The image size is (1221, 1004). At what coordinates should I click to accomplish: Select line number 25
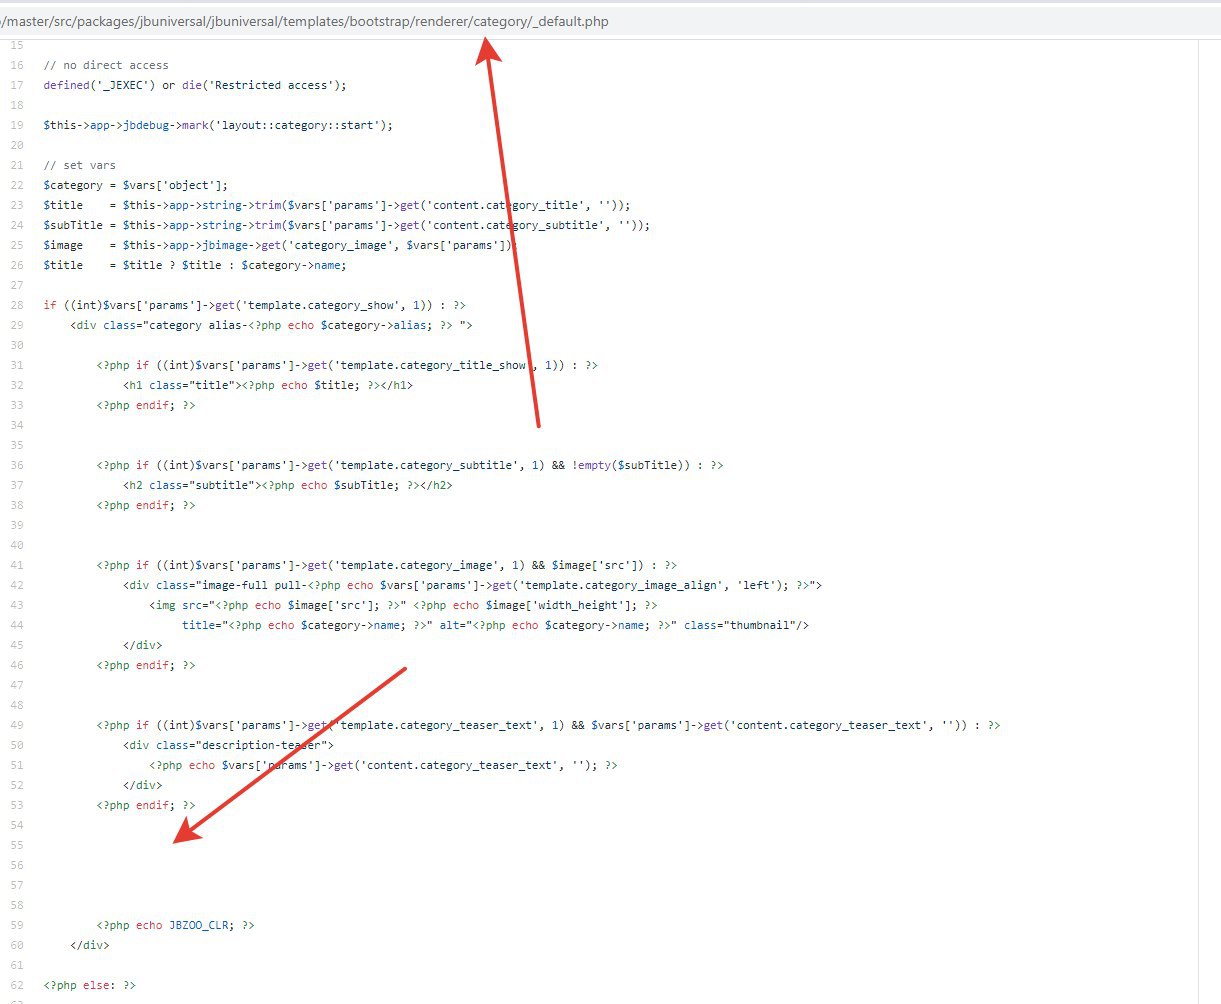click(17, 245)
